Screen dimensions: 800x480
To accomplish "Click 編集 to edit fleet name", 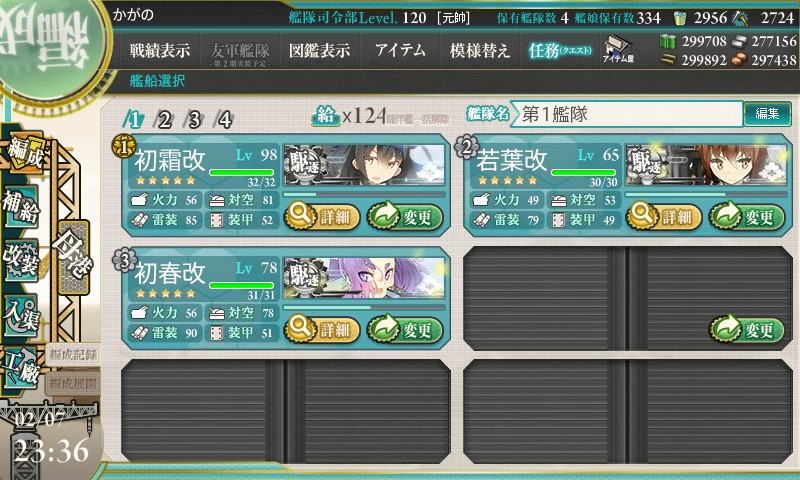I will pyautogui.click(x=767, y=113).
